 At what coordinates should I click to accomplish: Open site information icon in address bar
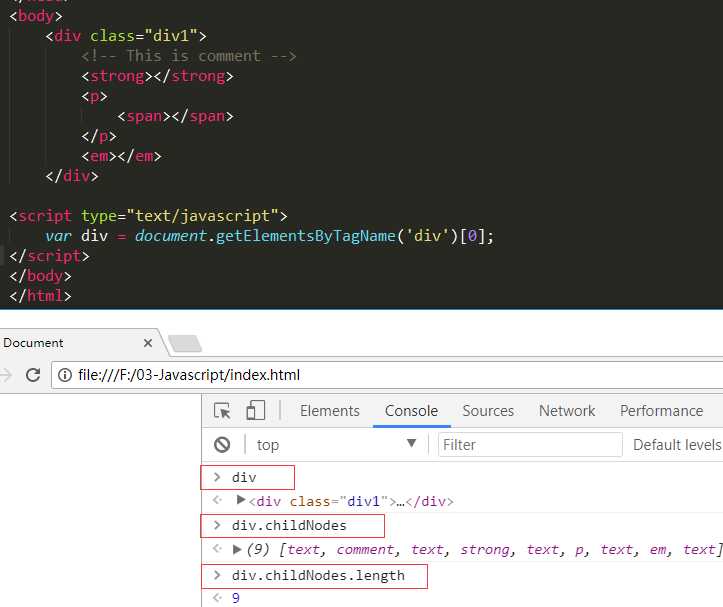click(x=65, y=375)
